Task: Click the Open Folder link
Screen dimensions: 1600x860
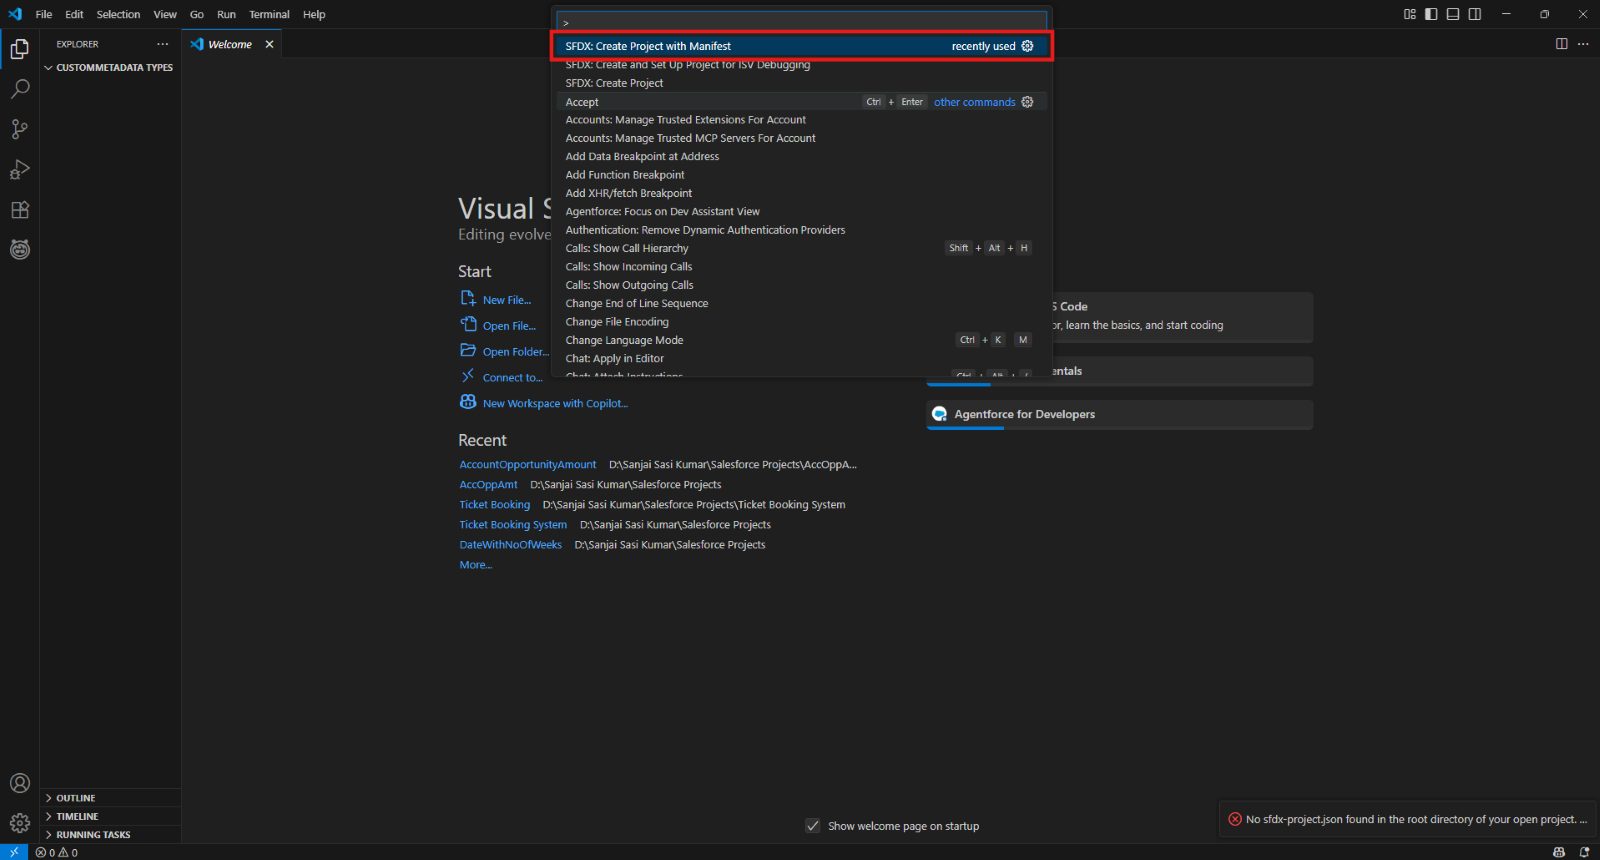Action: pos(515,352)
